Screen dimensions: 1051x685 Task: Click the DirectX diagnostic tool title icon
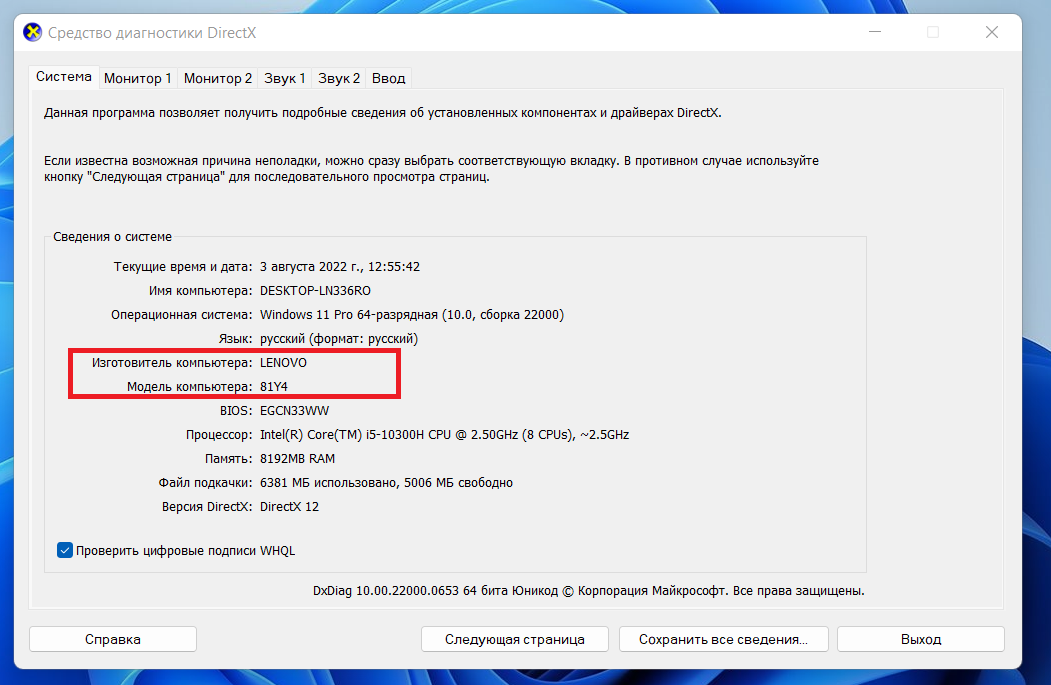(x=32, y=32)
